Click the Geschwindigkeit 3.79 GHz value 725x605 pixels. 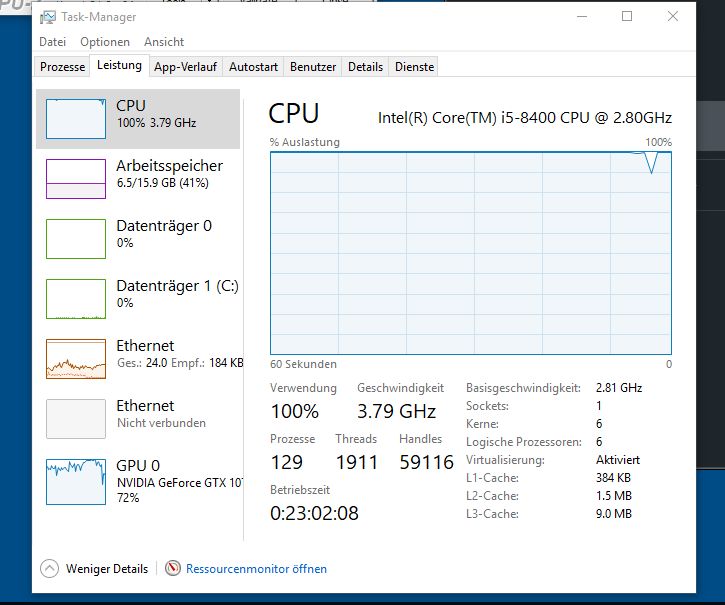(x=396, y=411)
